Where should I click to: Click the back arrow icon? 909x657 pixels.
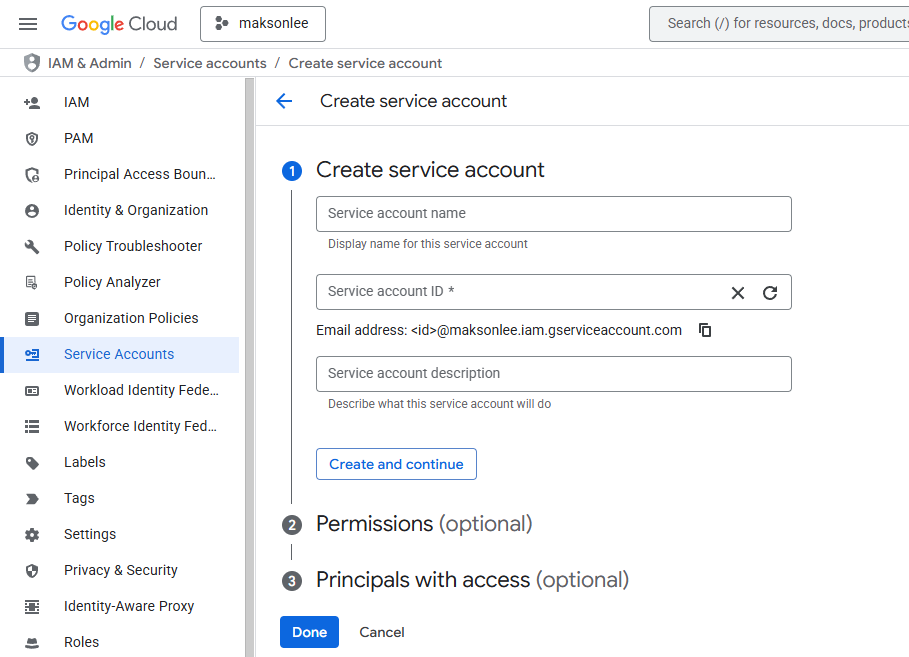(x=284, y=101)
